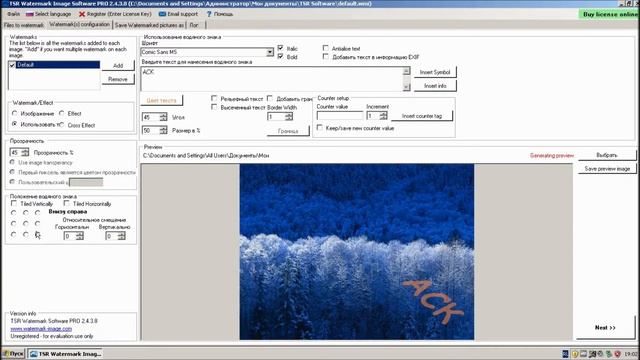Click the preview image of snowy forest
Viewport: 640px width, 360px height.
pos(357,251)
